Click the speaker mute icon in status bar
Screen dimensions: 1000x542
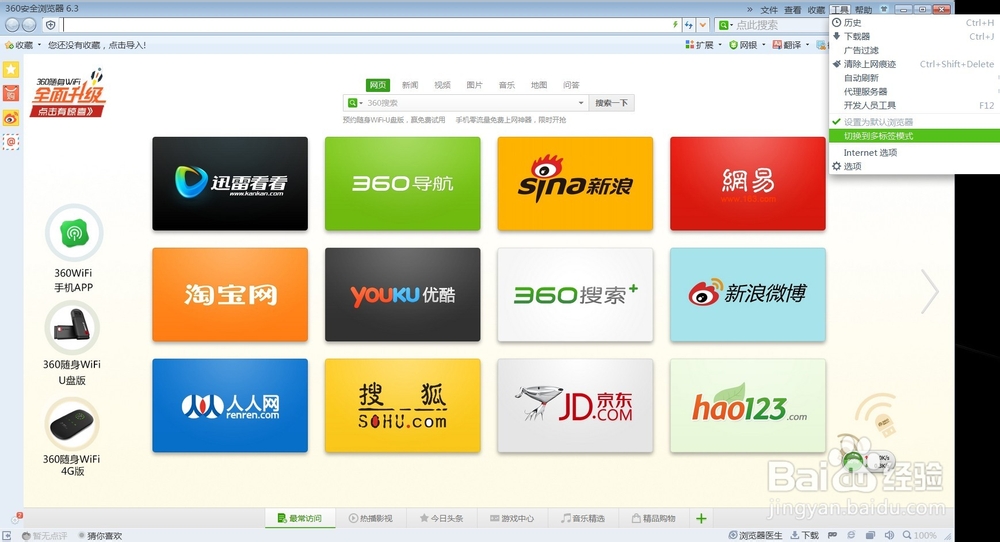click(x=889, y=536)
